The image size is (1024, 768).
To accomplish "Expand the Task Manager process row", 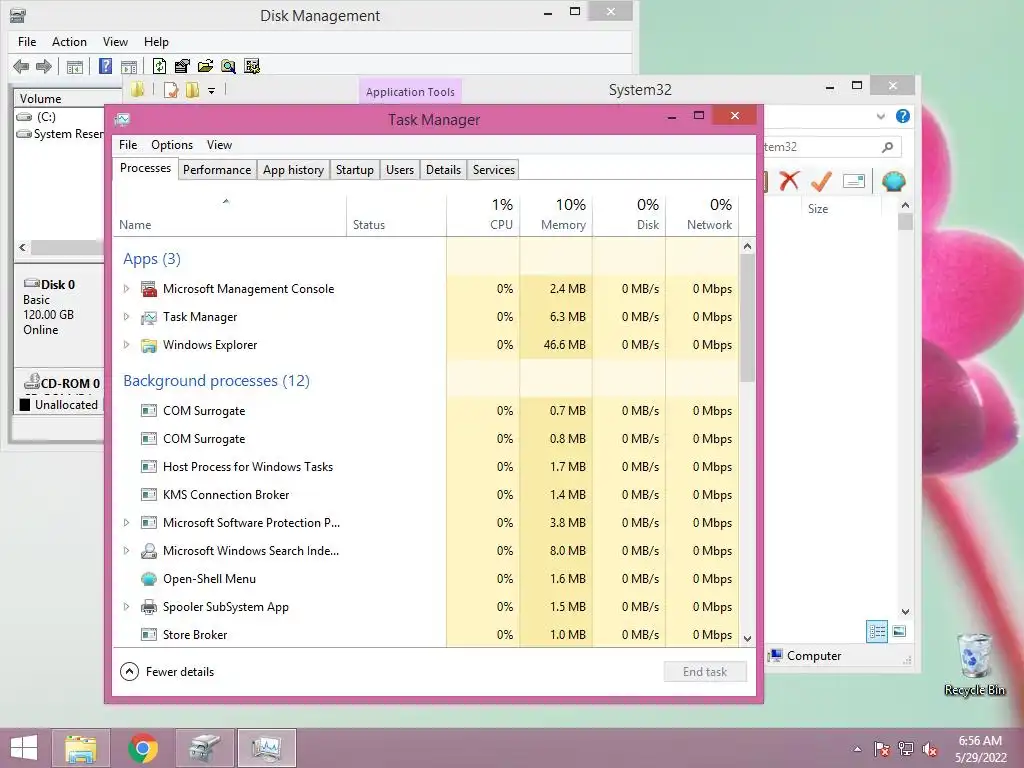I will coord(127,317).
